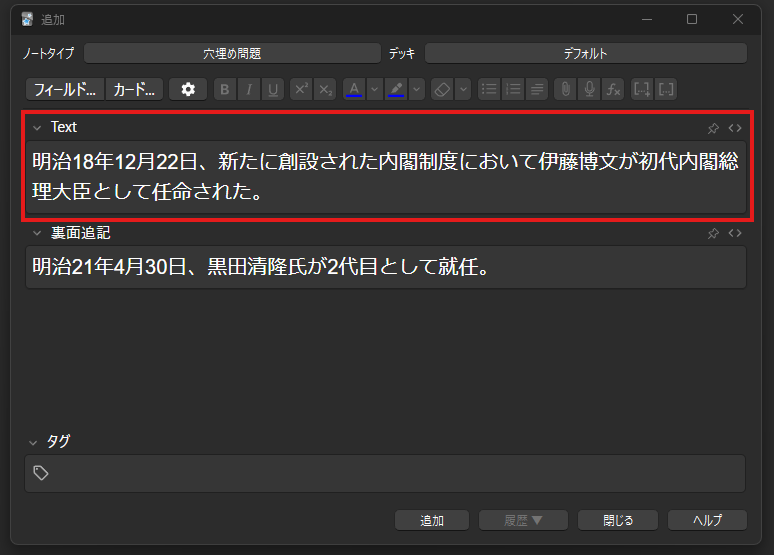Apply superscript formatting
Image resolution: width=774 pixels, height=555 pixels.
click(301, 89)
